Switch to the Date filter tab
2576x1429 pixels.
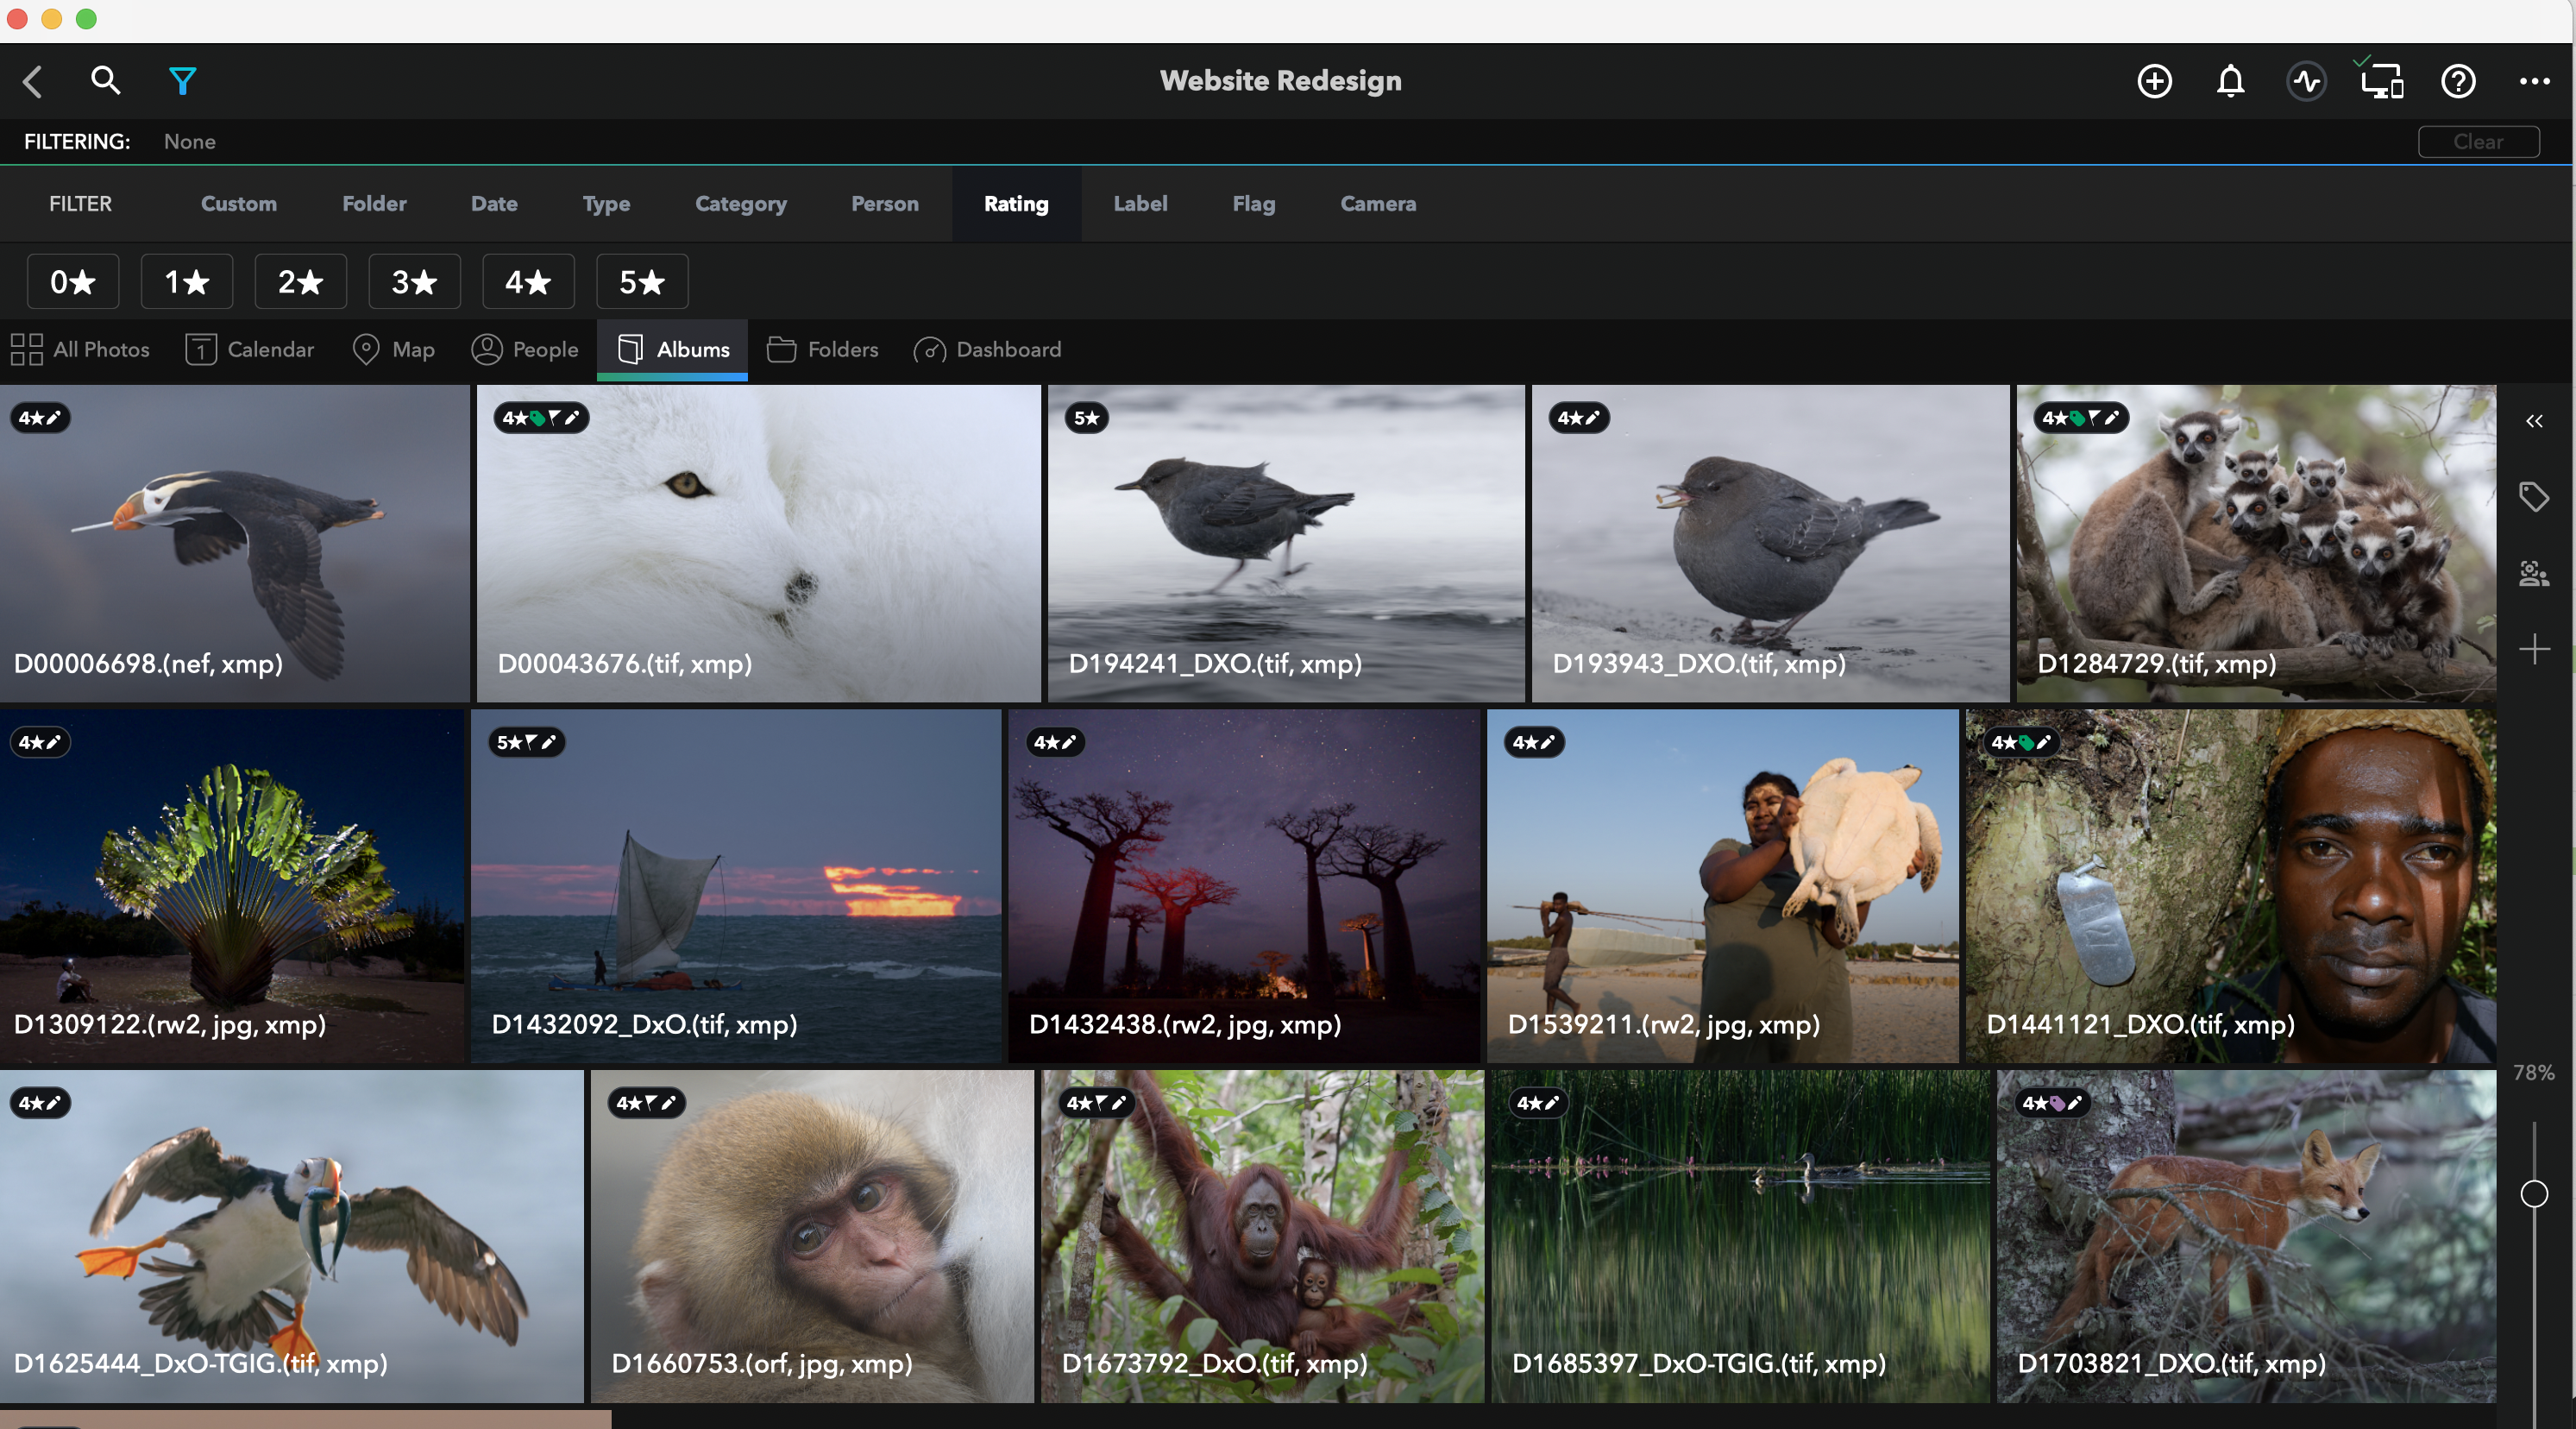[x=494, y=204]
